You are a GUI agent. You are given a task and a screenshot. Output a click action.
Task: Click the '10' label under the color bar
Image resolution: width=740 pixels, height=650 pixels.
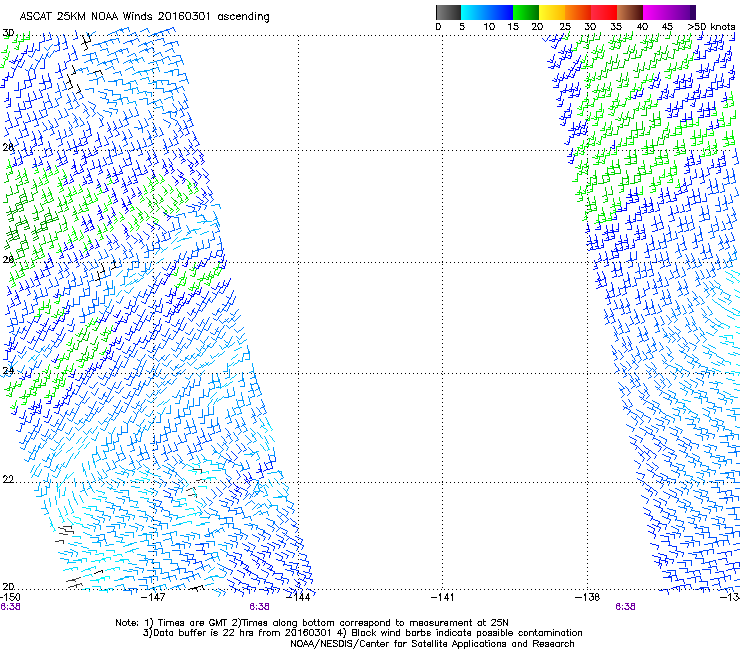pyautogui.click(x=489, y=27)
